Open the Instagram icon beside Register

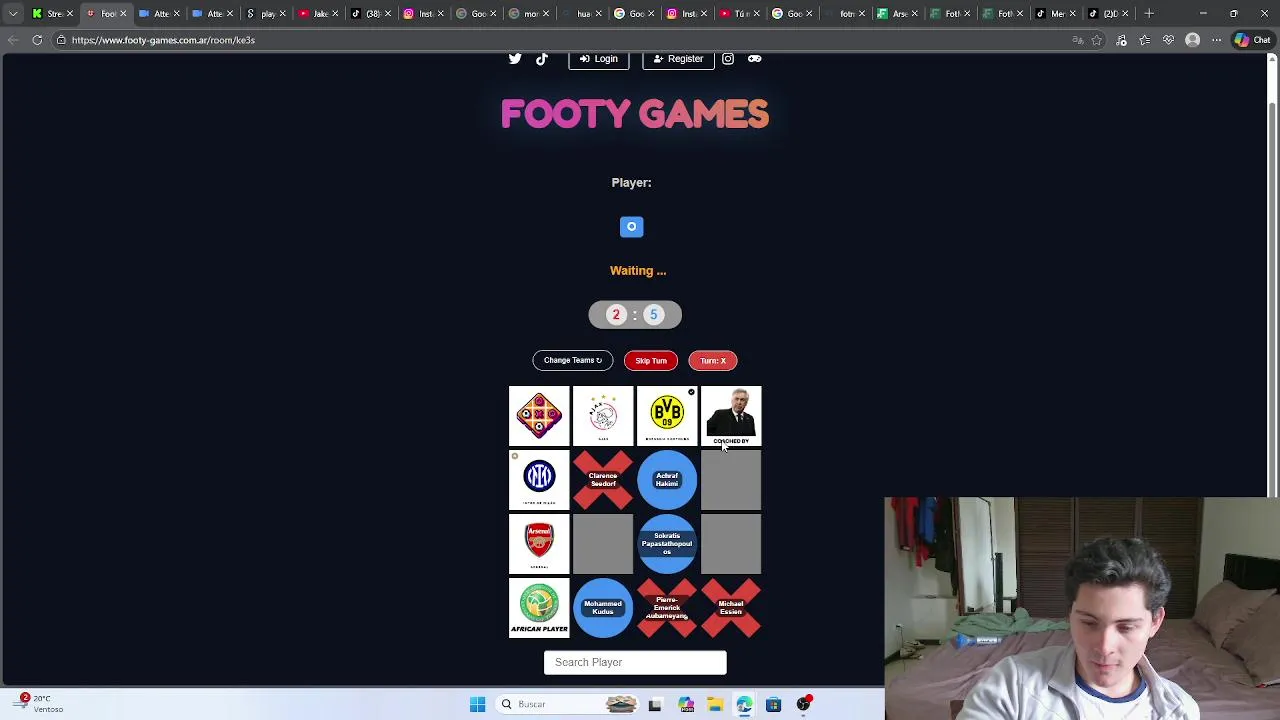pyautogui.click(x=728, y=59)
